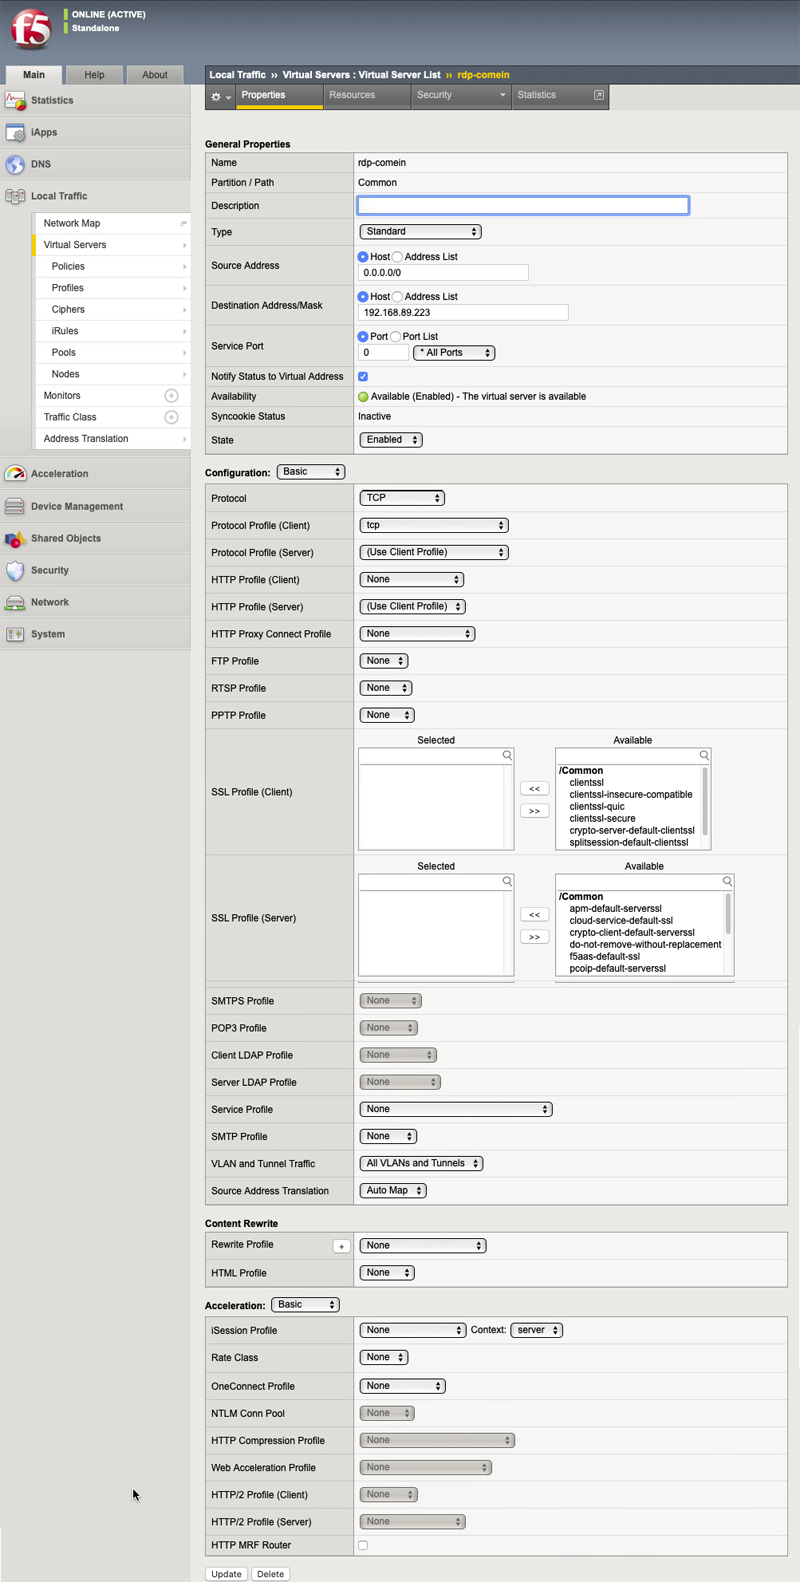Select cloud-service-default-ssl in Available list

point(621,921)
